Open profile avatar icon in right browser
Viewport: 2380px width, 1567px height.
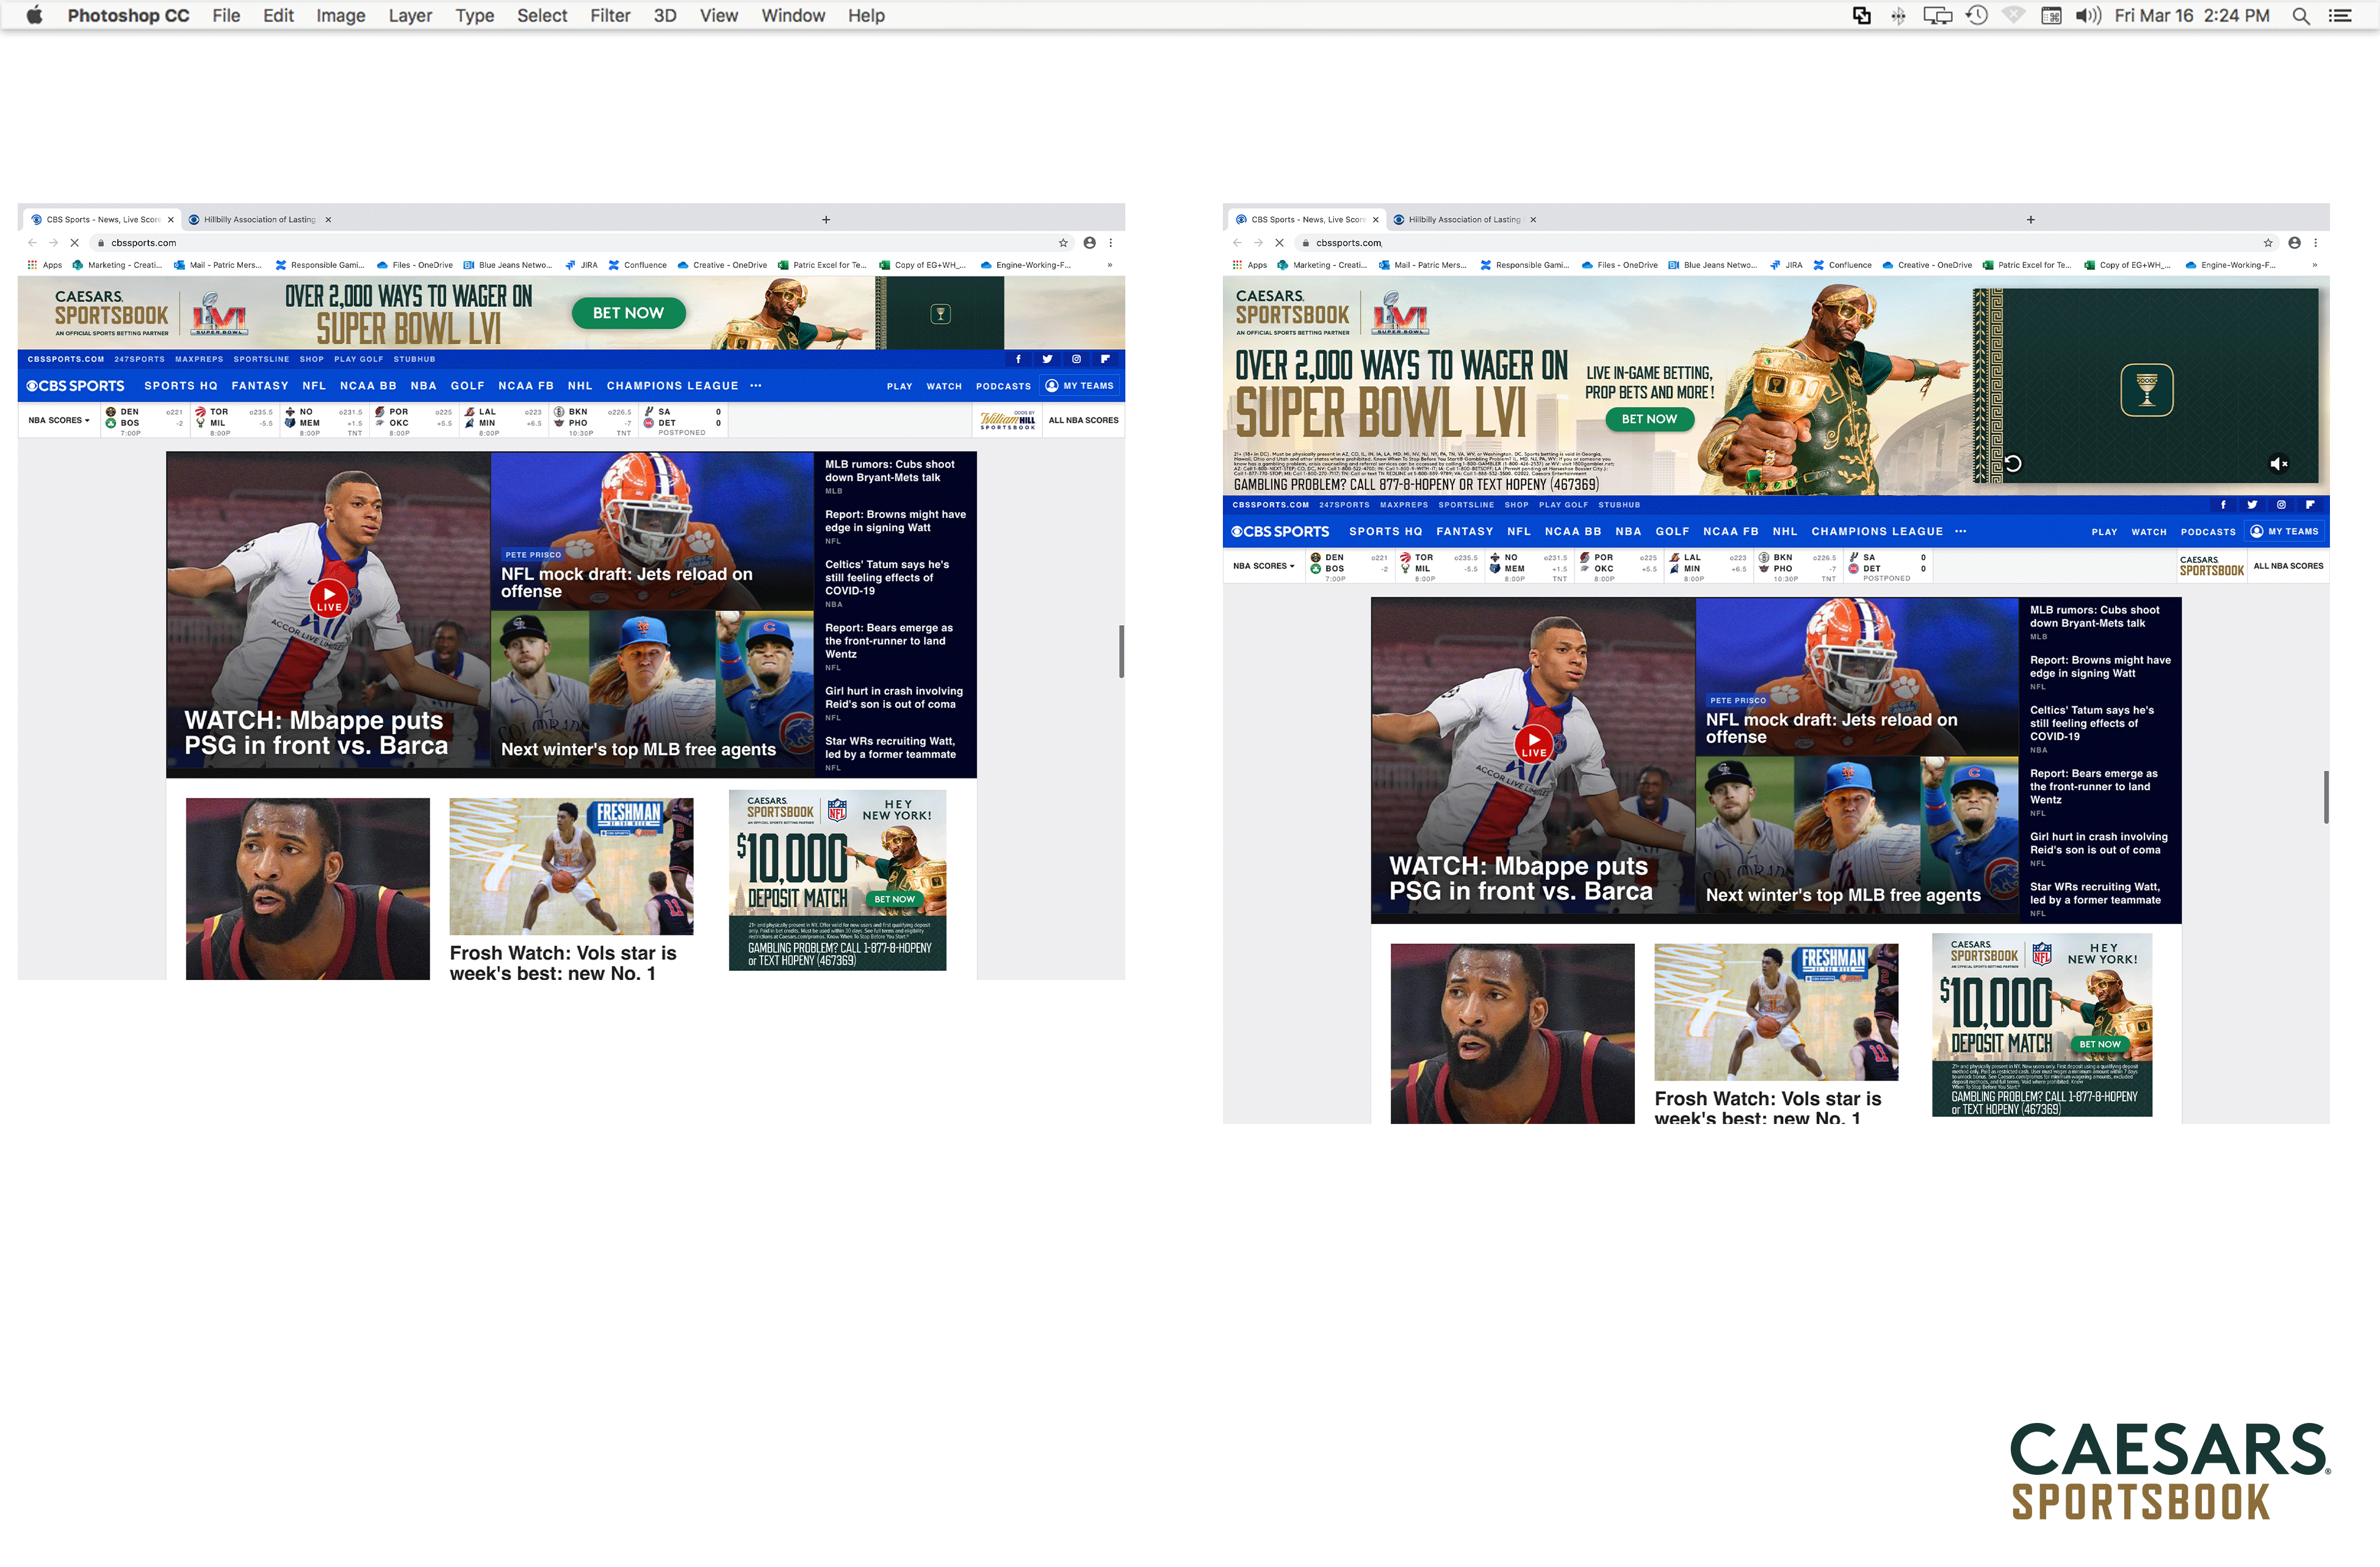[2295, 242]
